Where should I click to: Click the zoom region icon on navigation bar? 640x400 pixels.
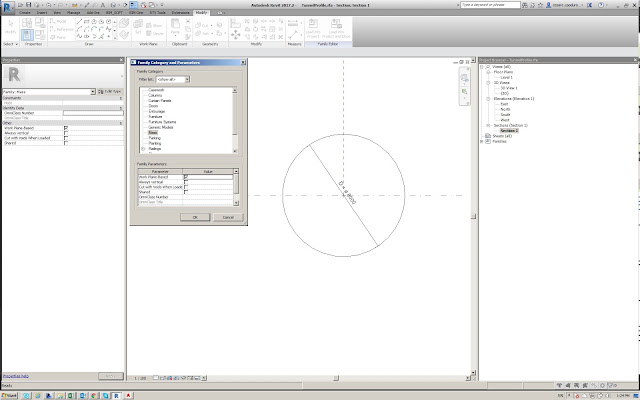(464, 92)
